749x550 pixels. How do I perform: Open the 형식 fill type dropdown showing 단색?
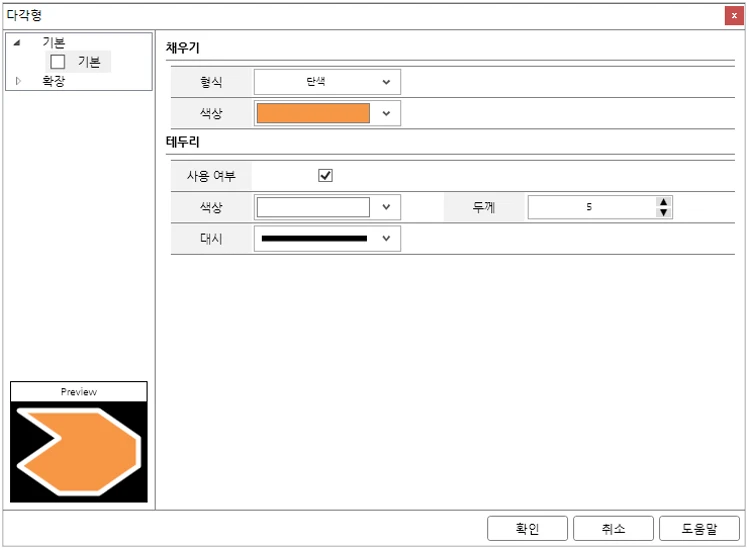tap(327, 82)
